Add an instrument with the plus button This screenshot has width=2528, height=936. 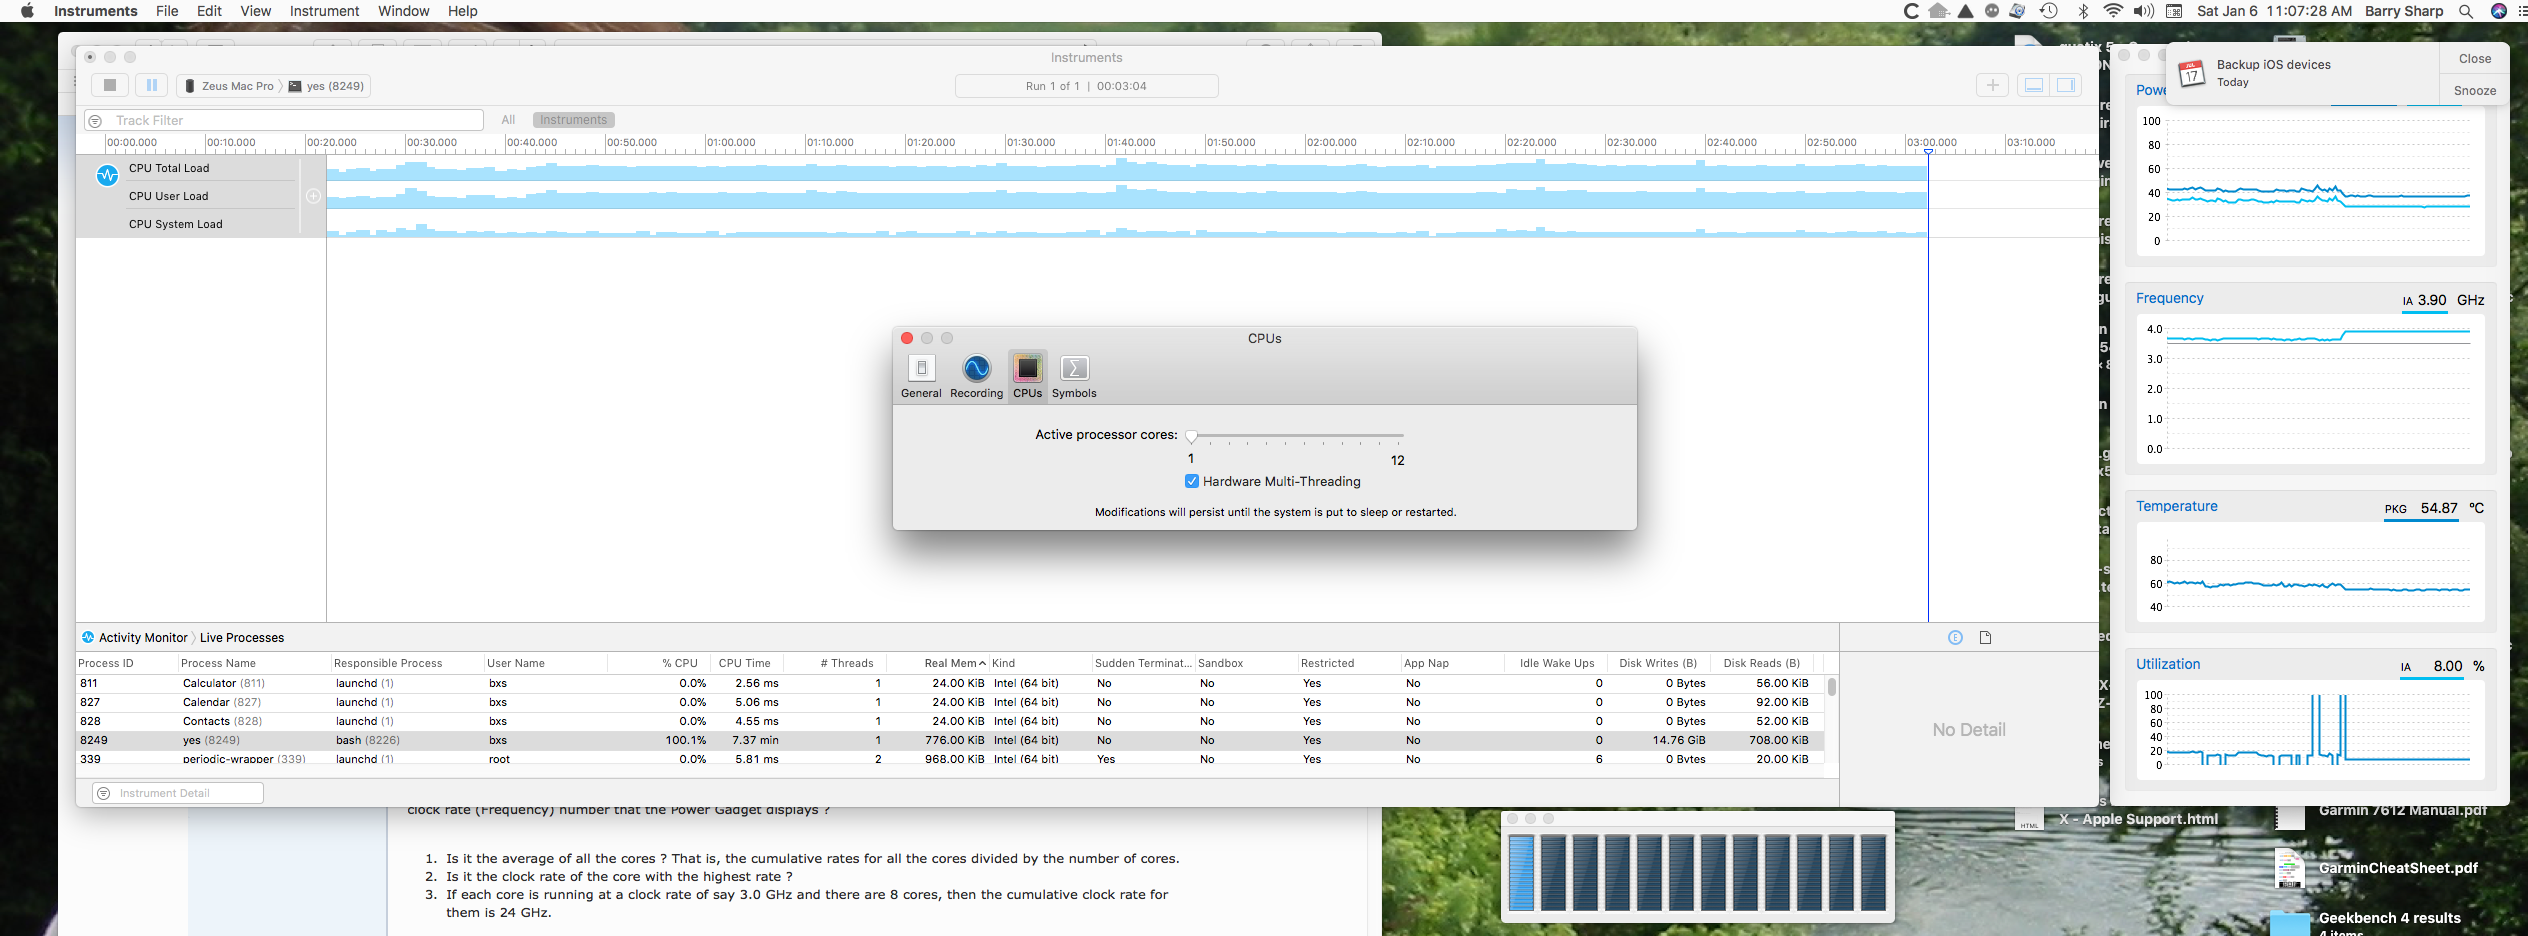[1992, 85]
